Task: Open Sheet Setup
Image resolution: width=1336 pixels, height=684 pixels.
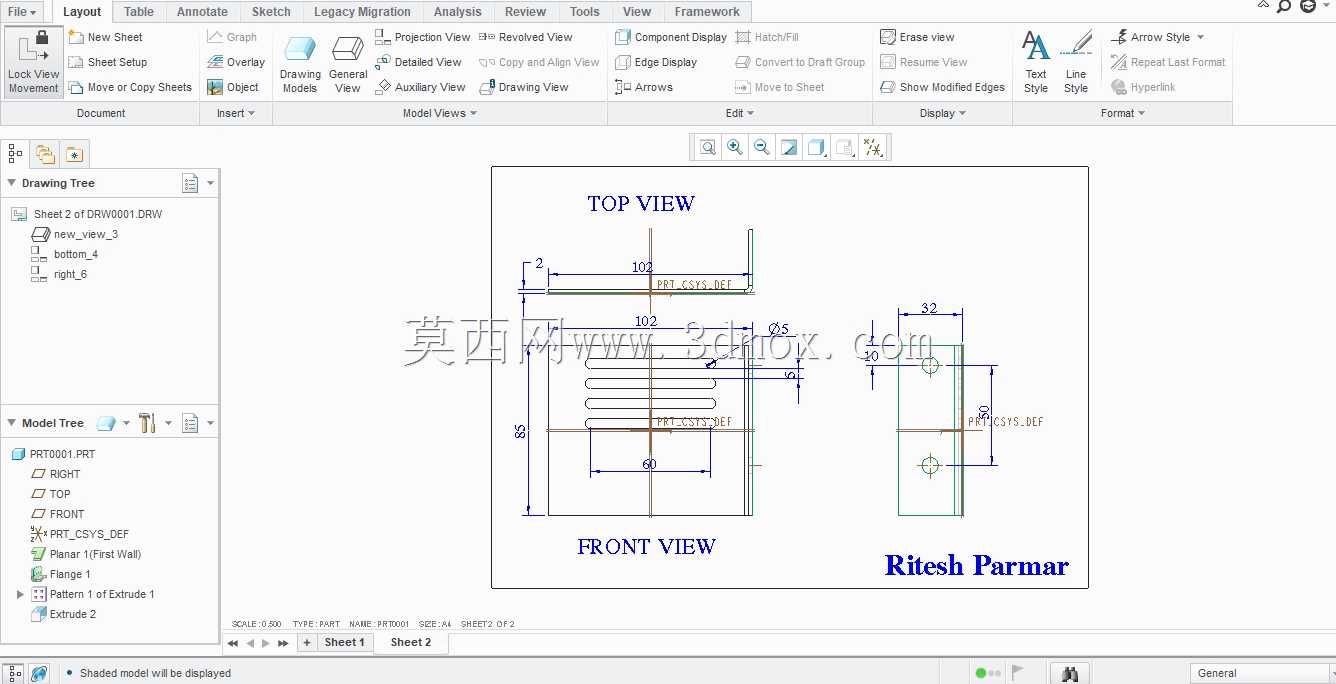Action: coord(107,62)
